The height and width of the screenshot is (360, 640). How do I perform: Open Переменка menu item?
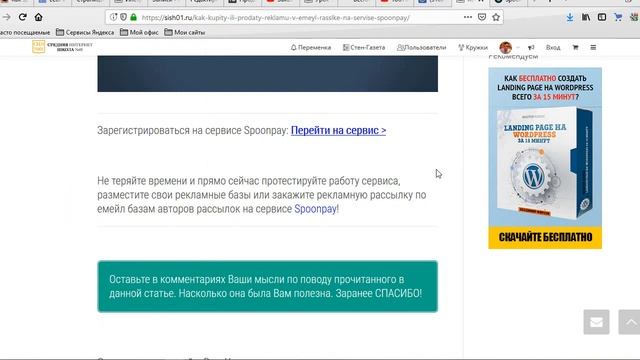[311, 47]
